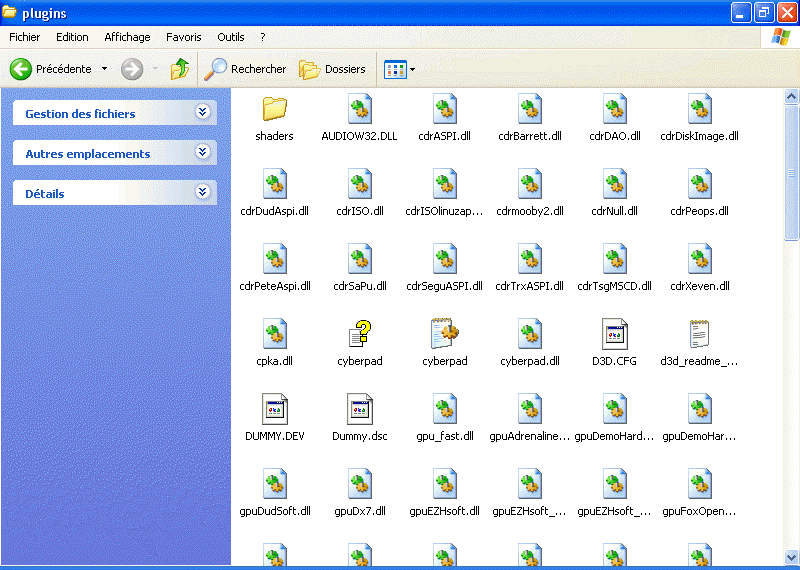Open the Affichage menu
The image size is (800, 570).
pos(127,37)
